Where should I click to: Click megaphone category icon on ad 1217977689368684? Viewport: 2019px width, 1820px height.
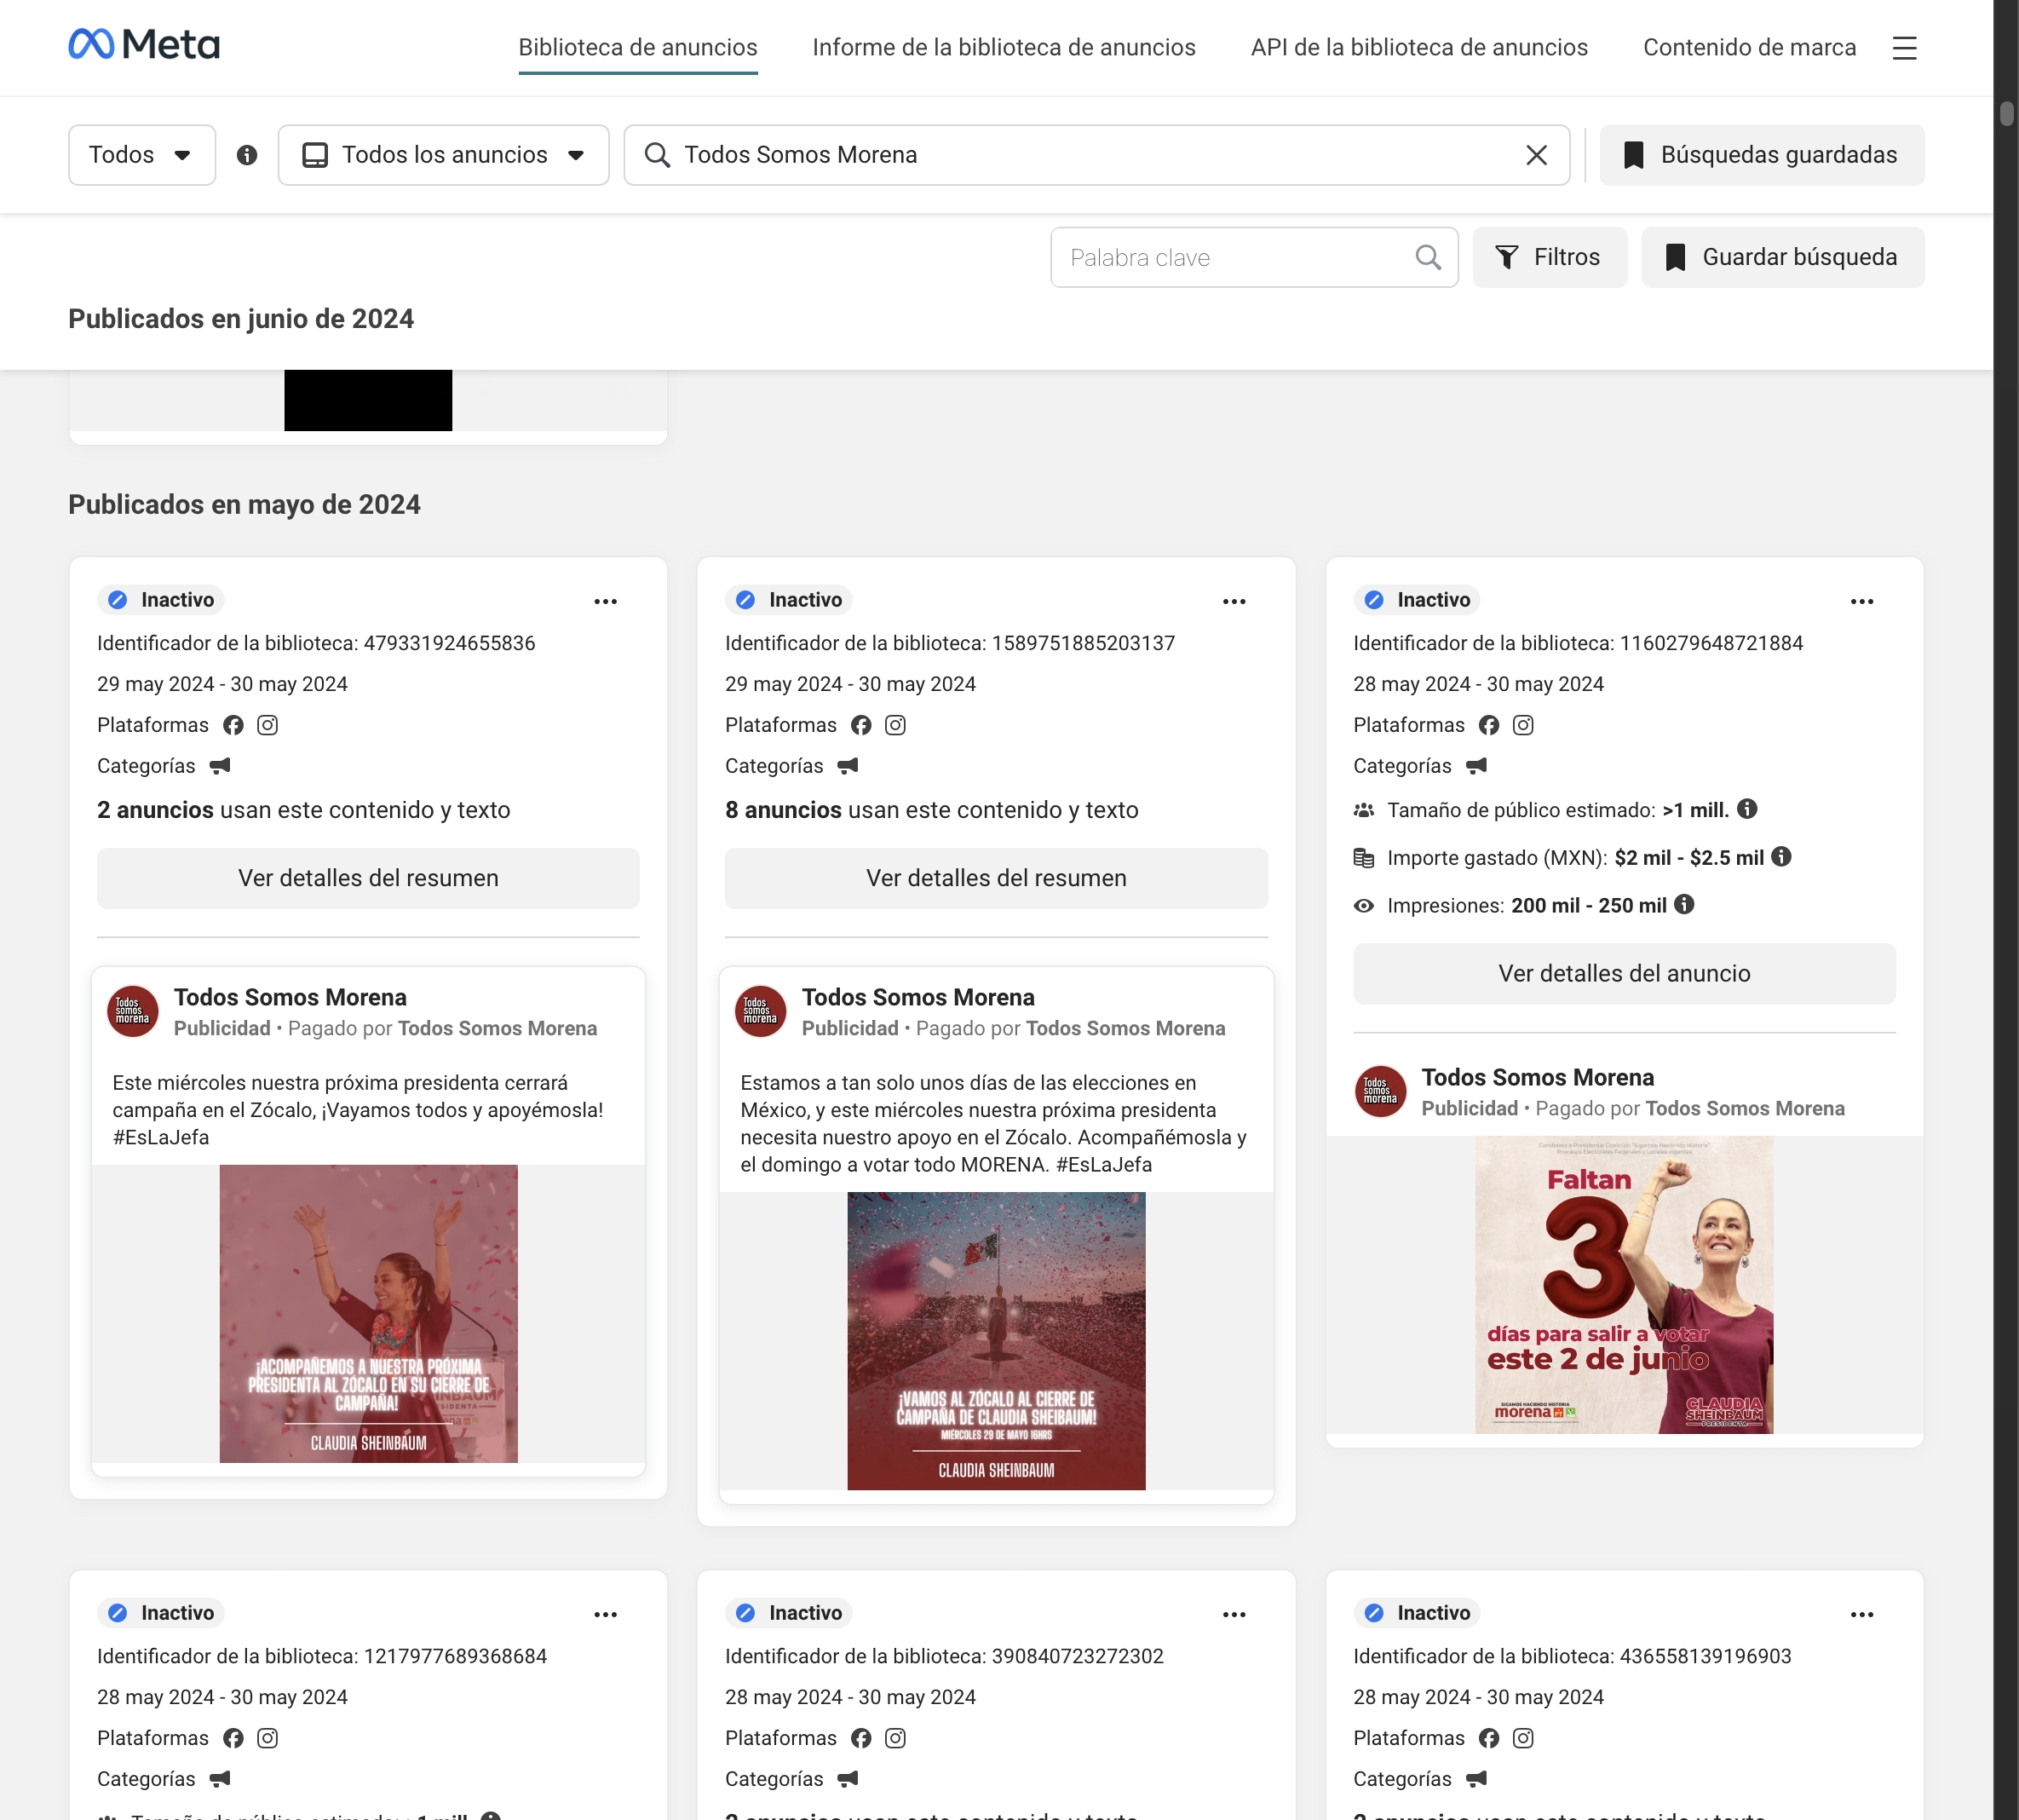click(x=220, y=1779)
